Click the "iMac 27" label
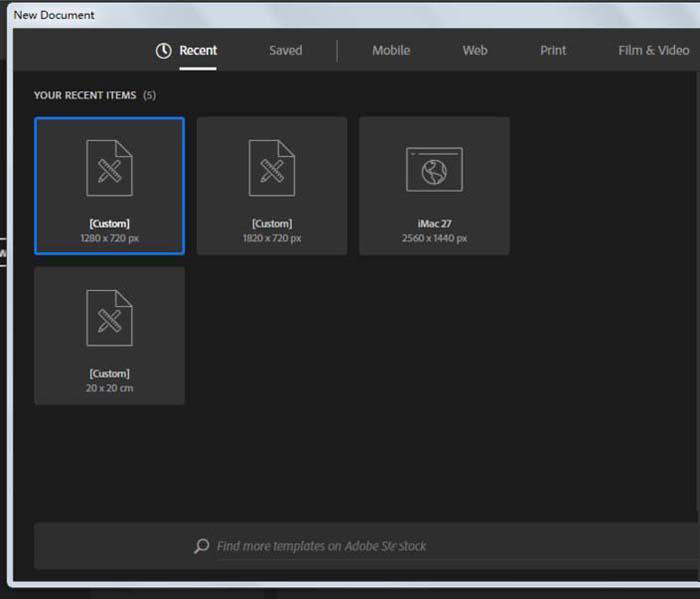 point(434,224)
